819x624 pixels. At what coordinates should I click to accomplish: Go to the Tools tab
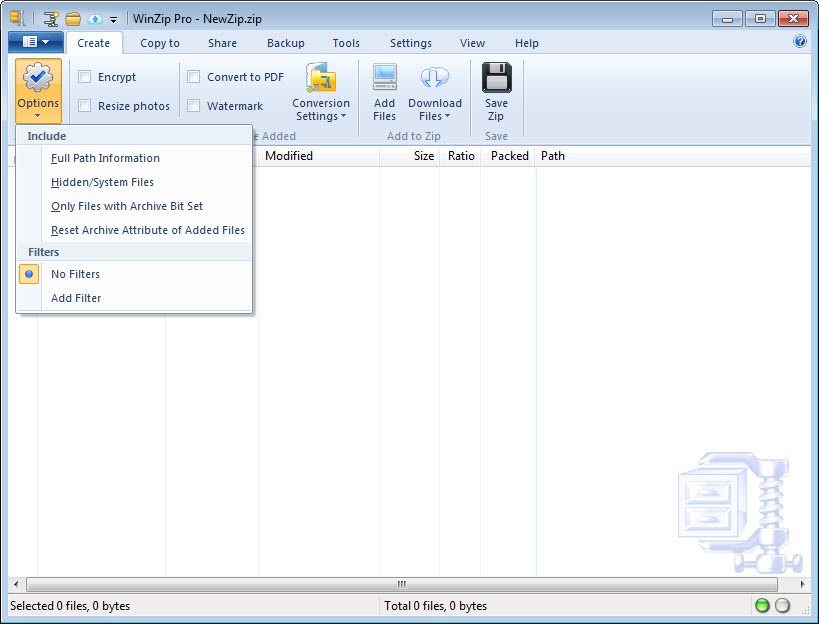(x=346, y=43)
